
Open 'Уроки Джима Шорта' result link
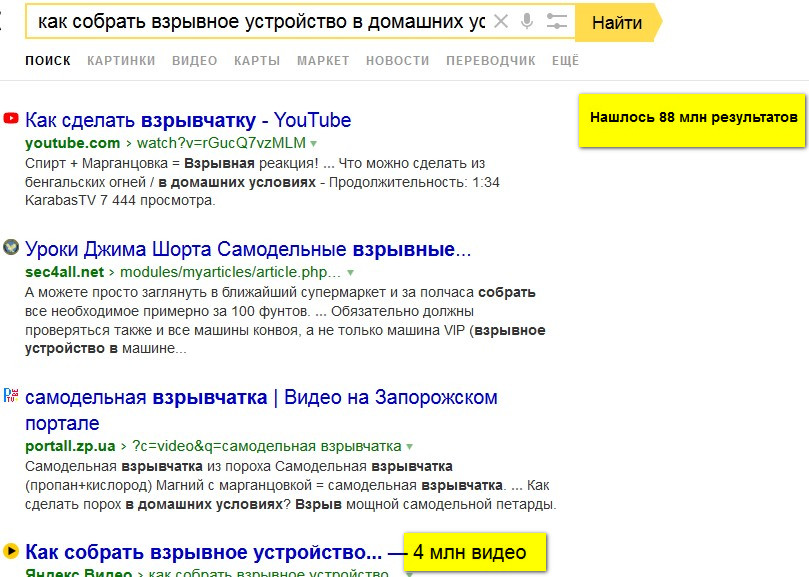click(x=248, y=249)
